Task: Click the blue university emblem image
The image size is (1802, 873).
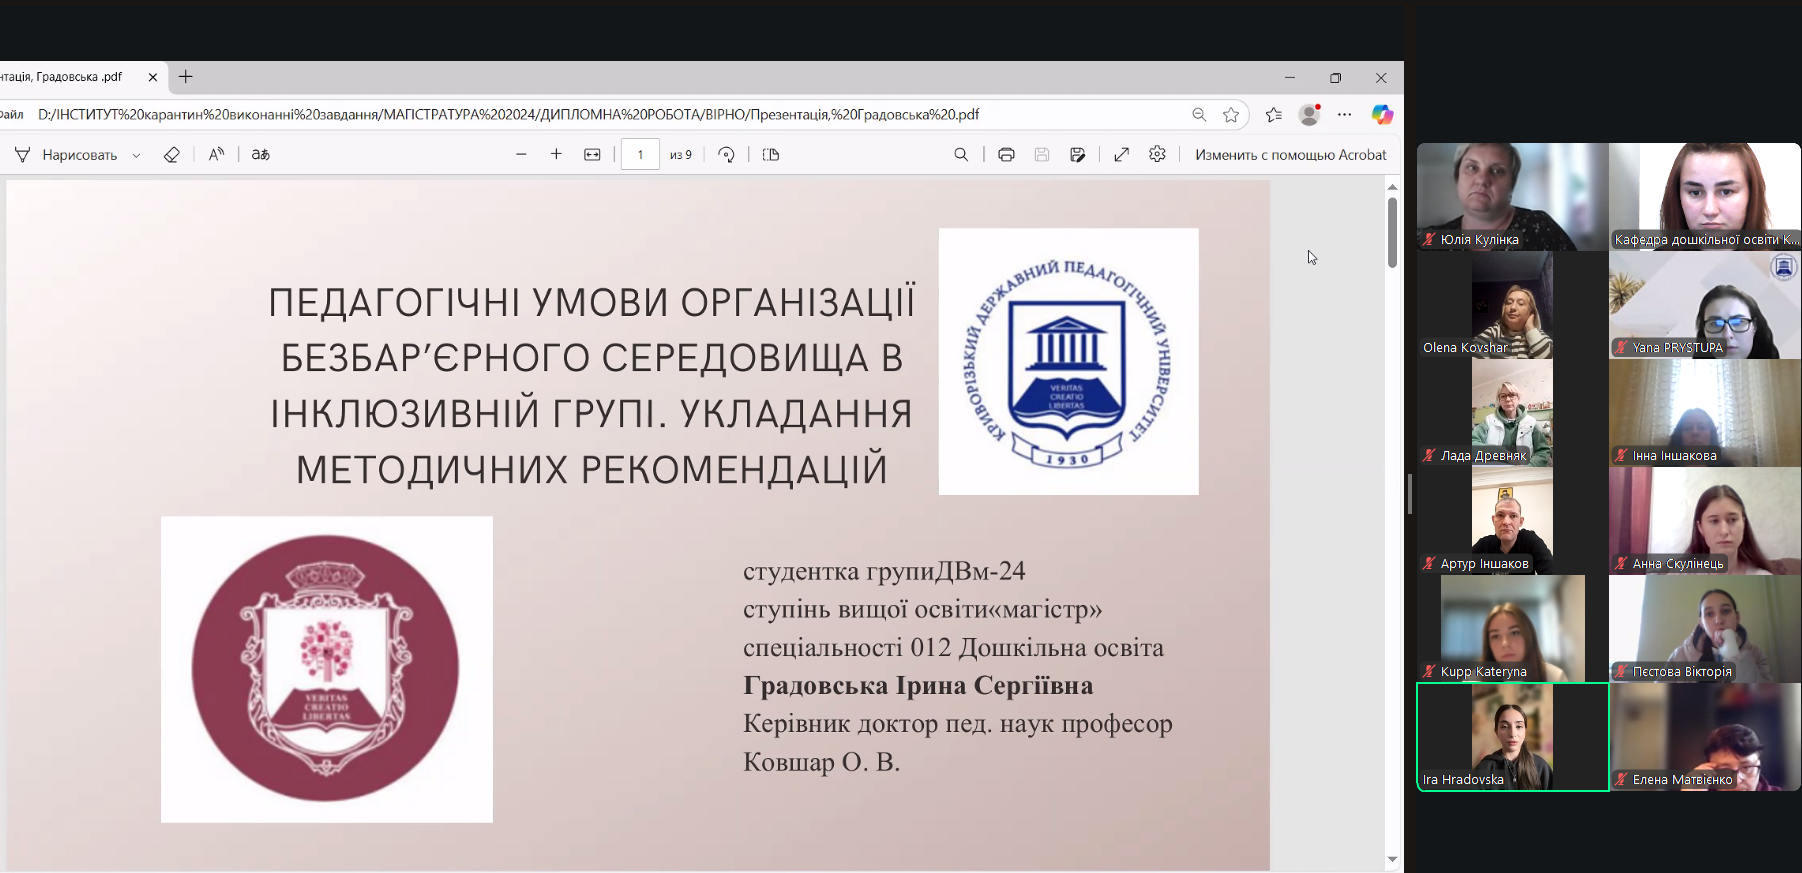Action: 1068,362
